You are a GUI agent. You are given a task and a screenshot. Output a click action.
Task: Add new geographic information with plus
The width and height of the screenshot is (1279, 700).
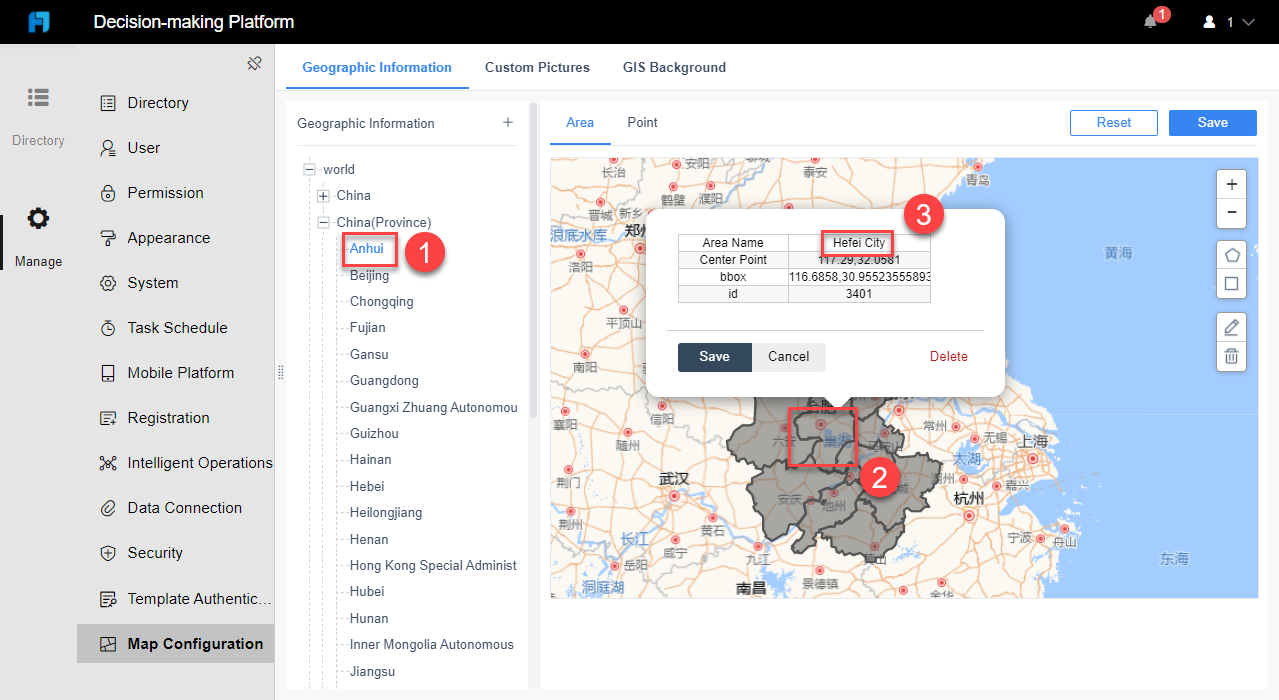coord(508,122)
